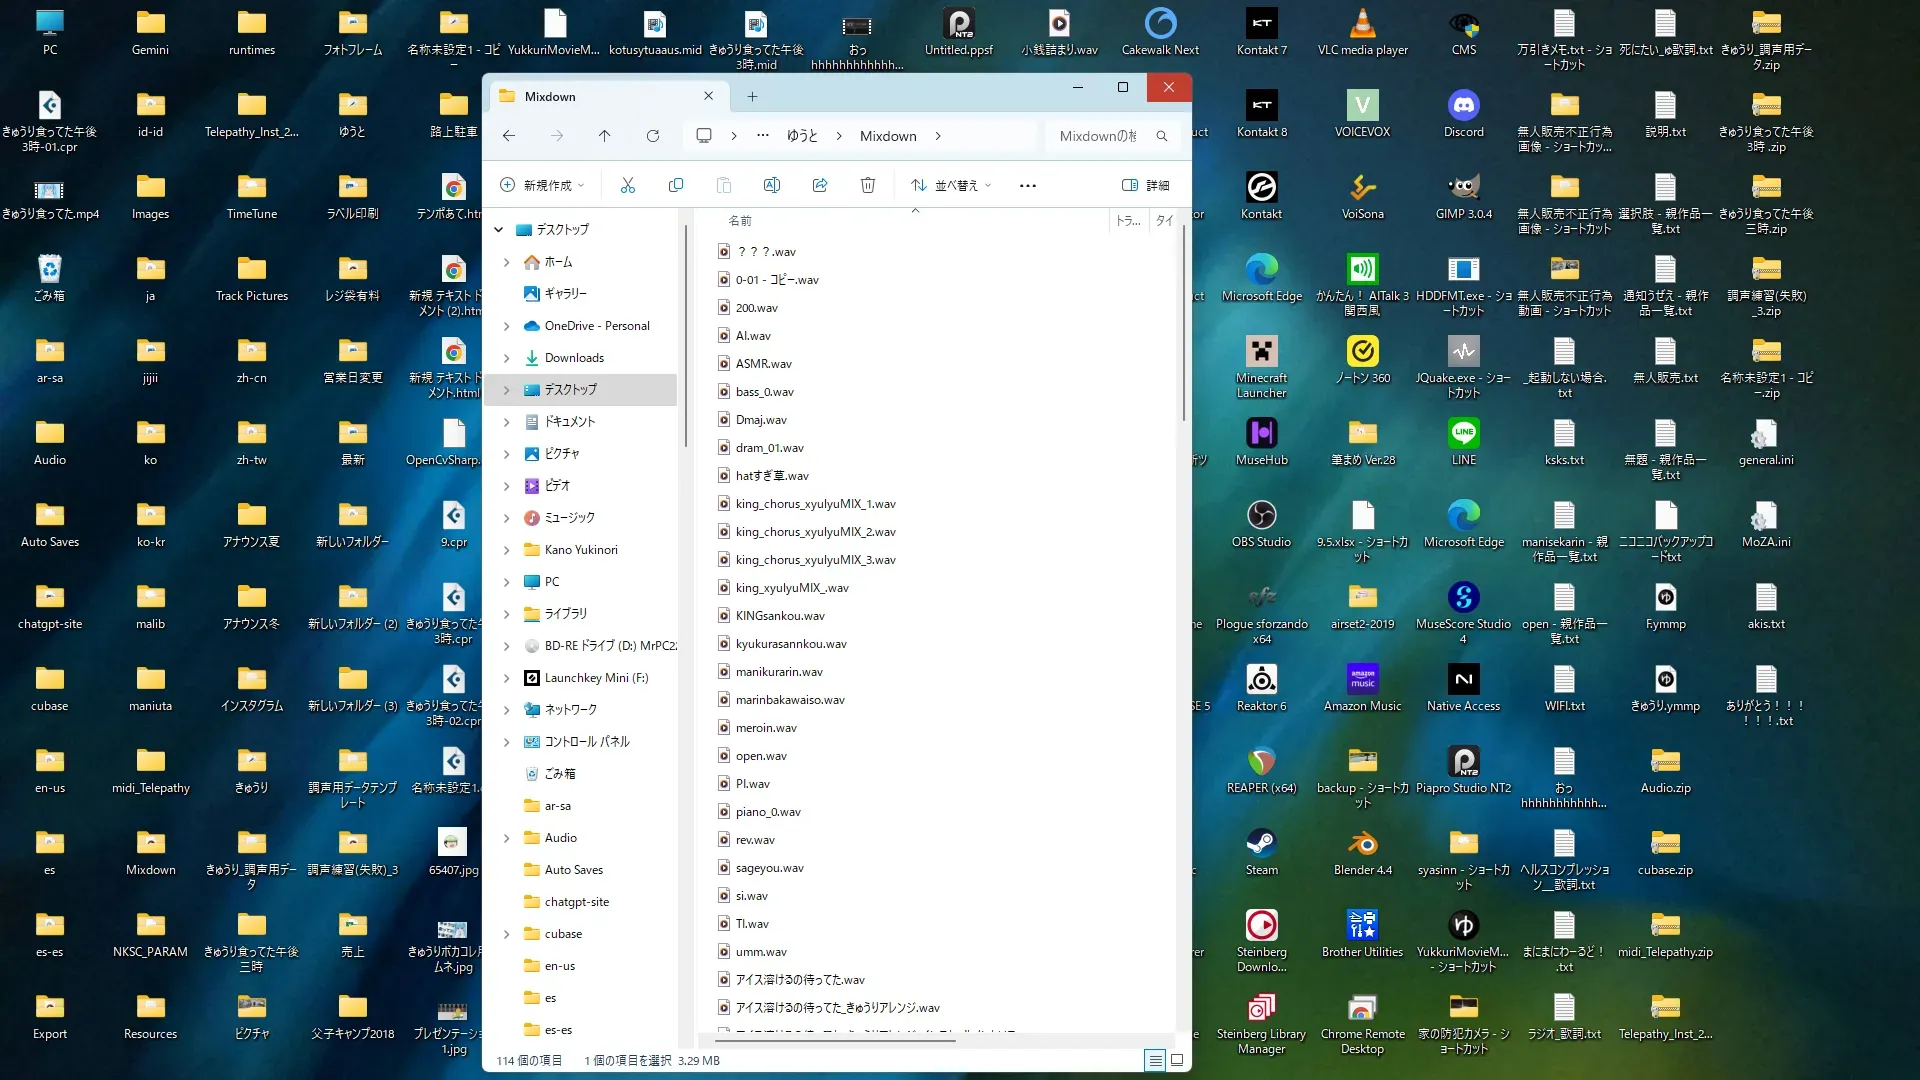The image size is (1920, 1080).
Task: Click the Cut scissors icon in toolbar
Action: tap(628, 185)
